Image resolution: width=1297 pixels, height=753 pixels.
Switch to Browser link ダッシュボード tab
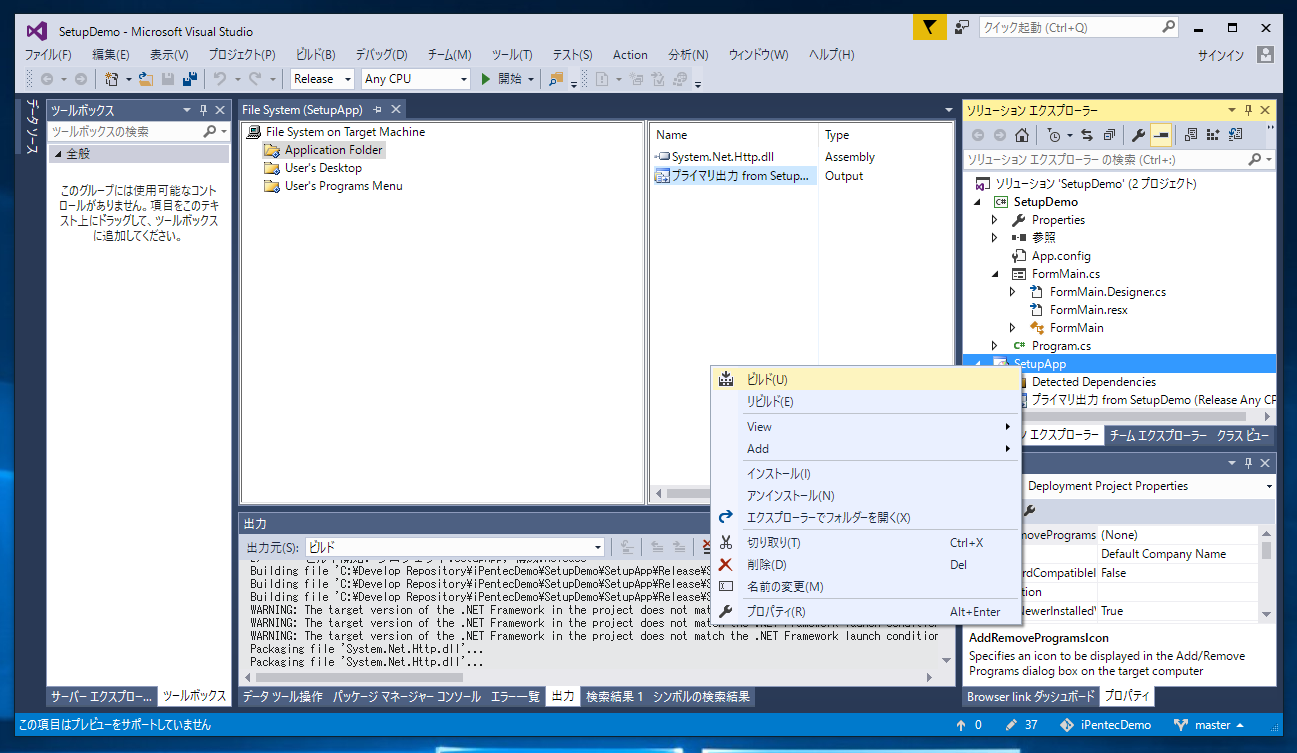tap(1031, 697)
